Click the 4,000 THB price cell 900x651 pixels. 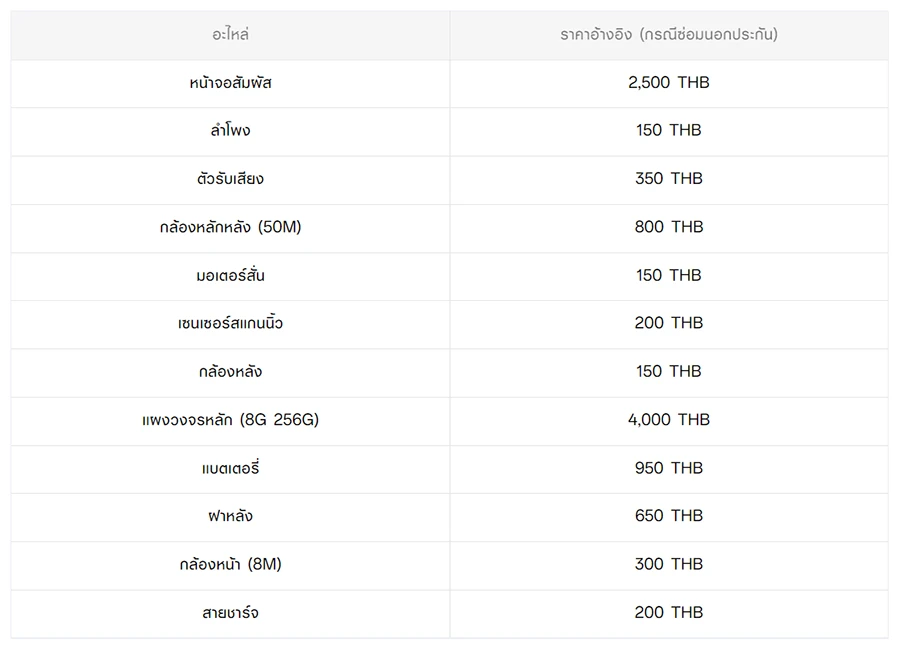tap(668, 420)
